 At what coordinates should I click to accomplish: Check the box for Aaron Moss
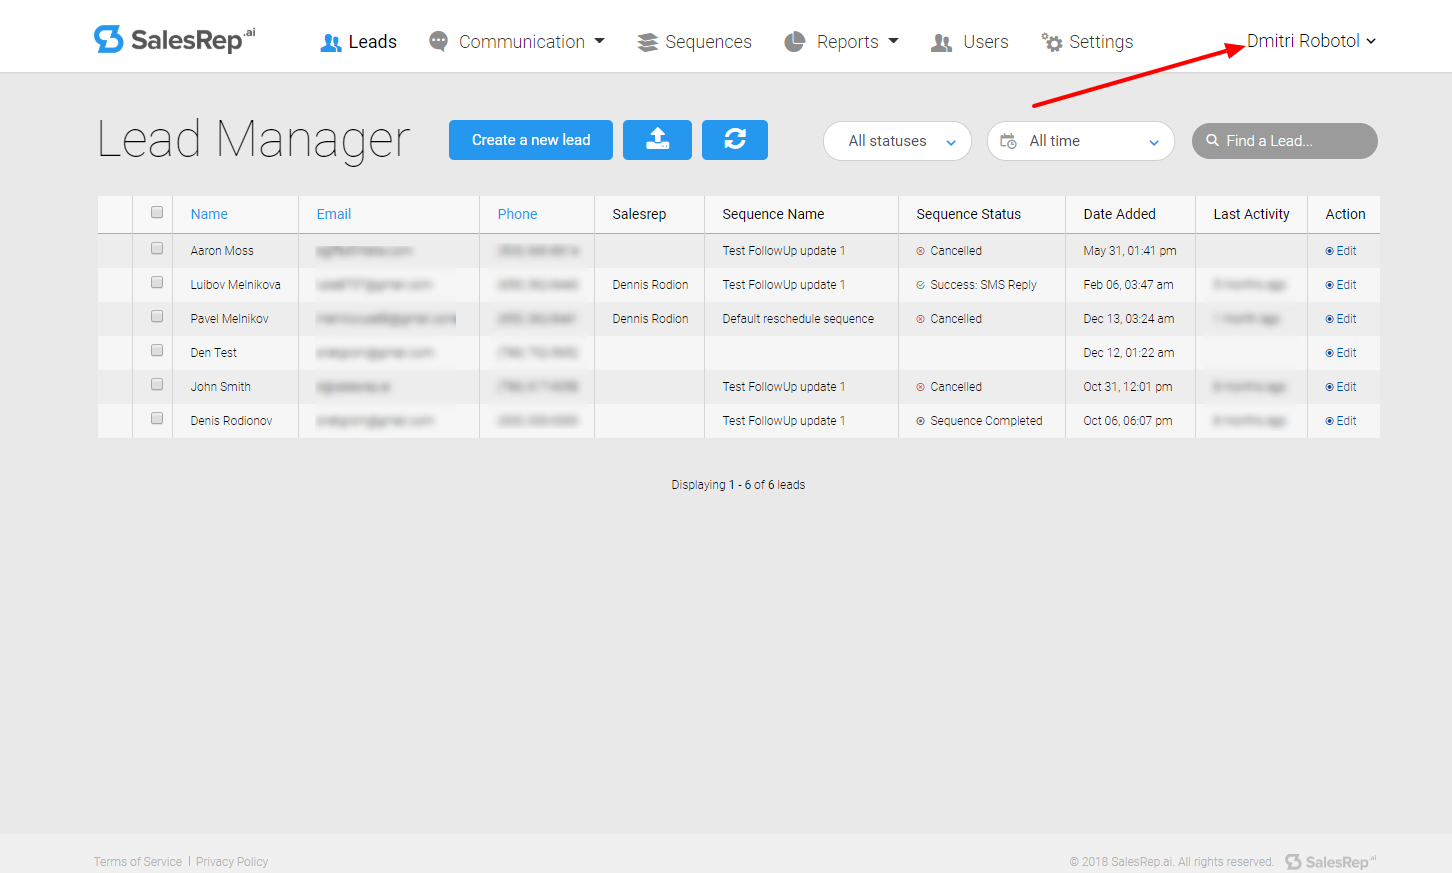[x=157, y=248]
